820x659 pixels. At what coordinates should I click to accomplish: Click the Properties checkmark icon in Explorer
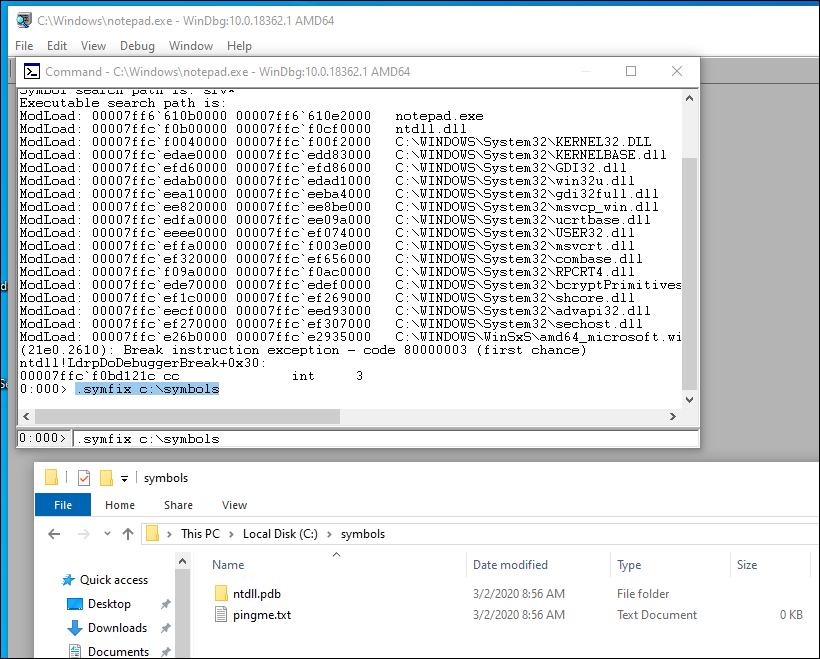(x=84, y=478)
